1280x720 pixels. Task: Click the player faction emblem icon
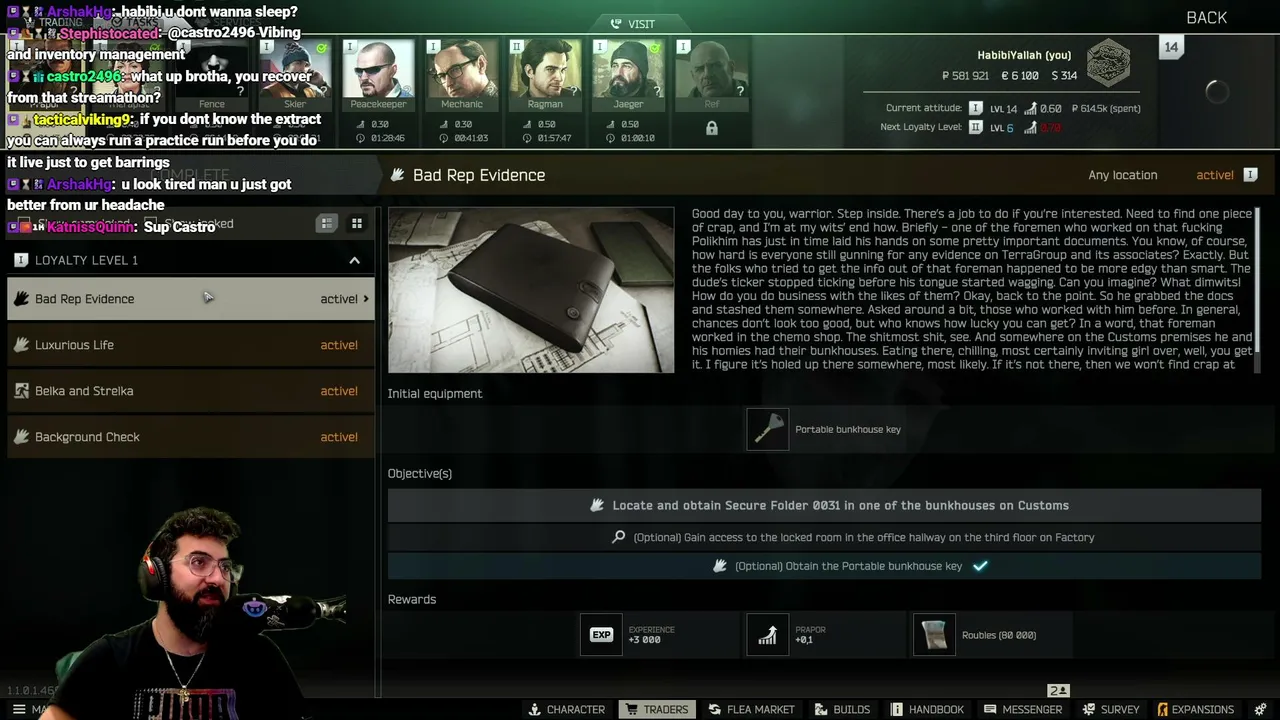click(x=1109, y=62)
